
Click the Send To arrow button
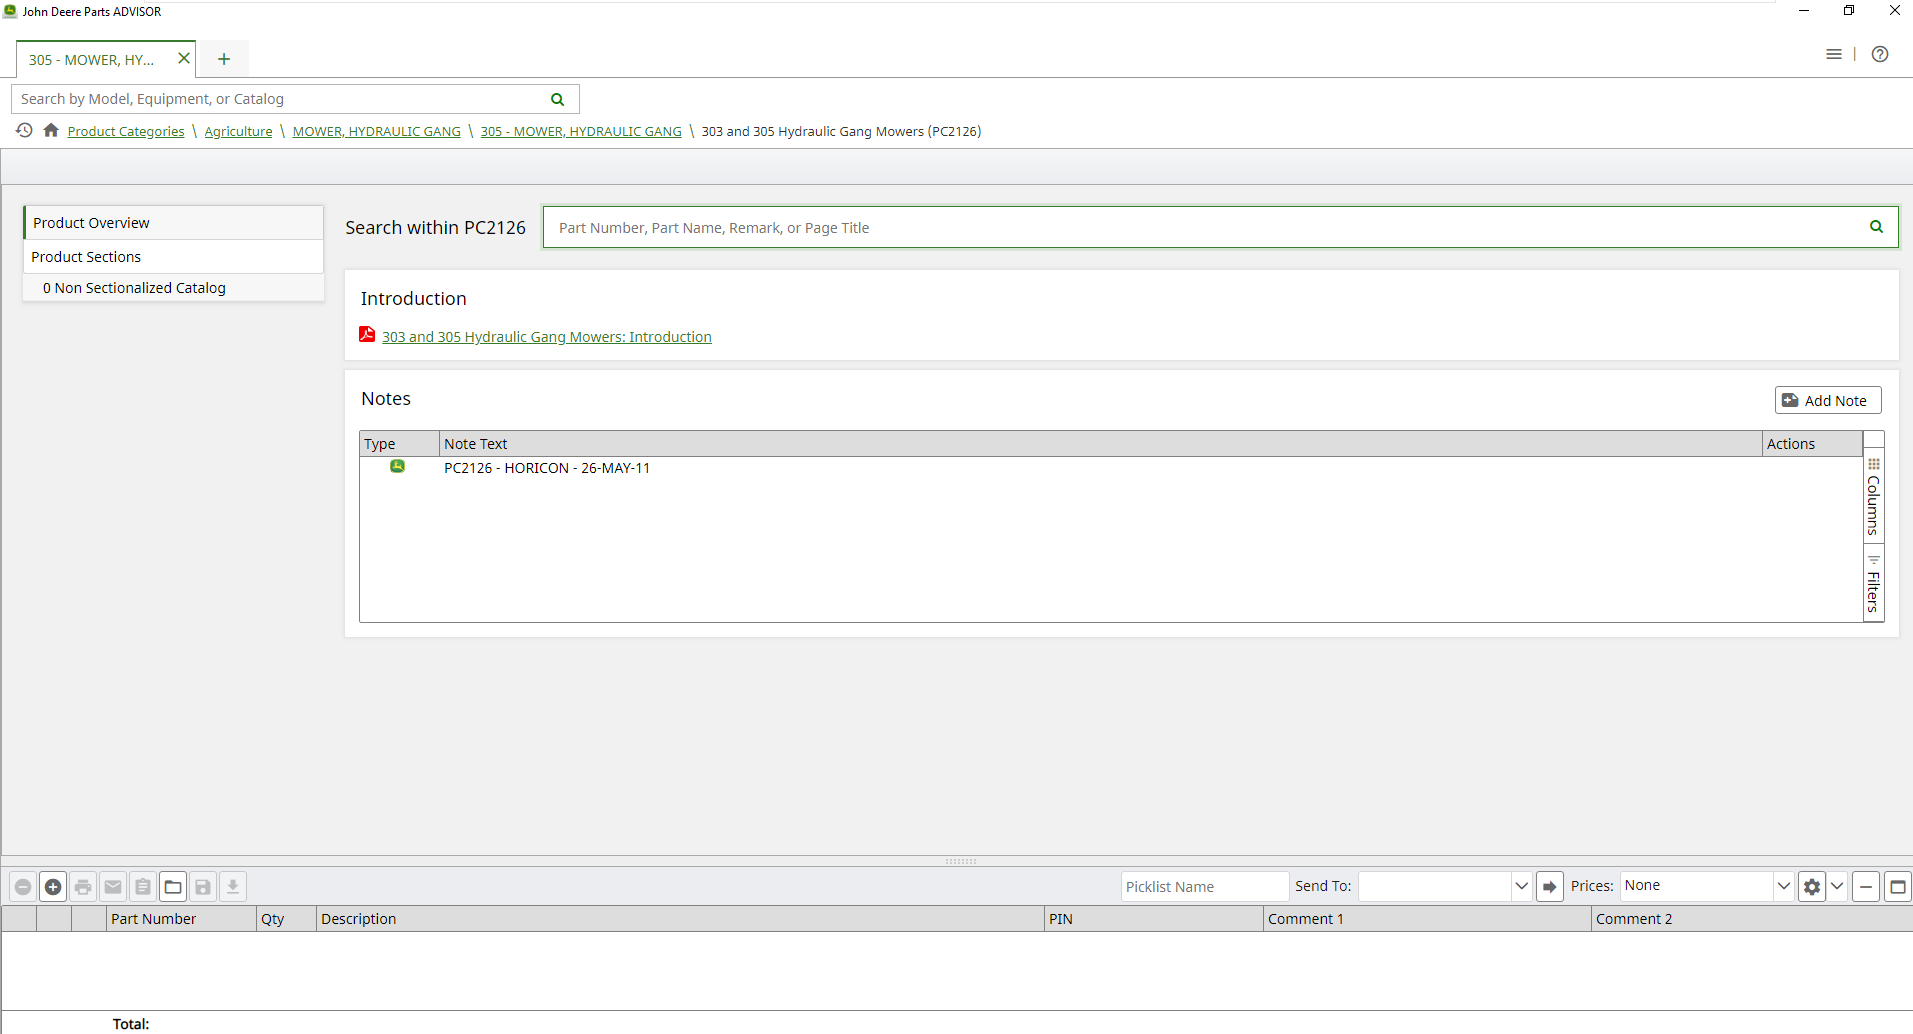click(x=1549, y=887)
